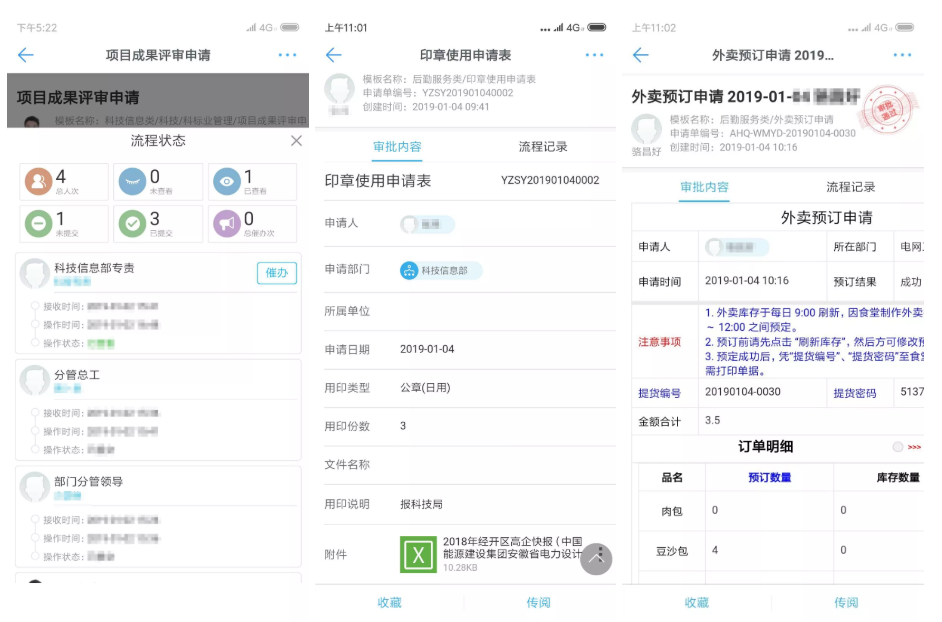Click 收藏 in 印章使用申请表 screen

(x=389, y=602)
